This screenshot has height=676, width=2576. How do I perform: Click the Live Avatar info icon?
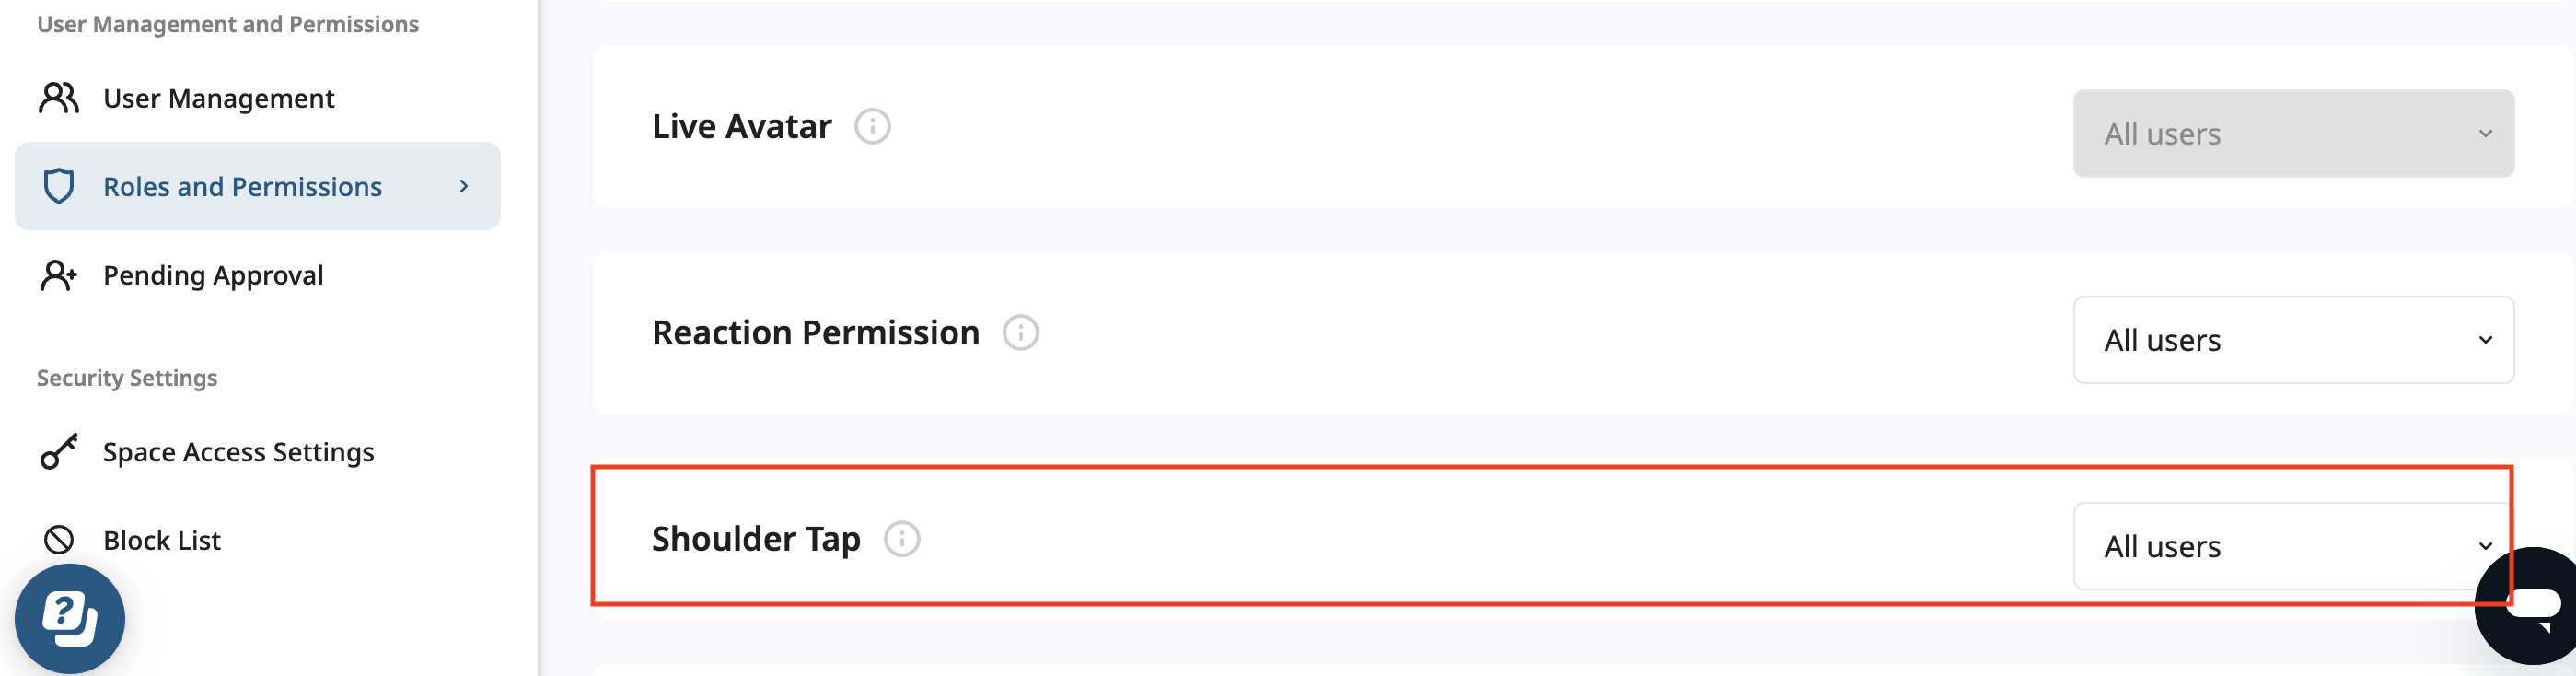pos(872,127)
